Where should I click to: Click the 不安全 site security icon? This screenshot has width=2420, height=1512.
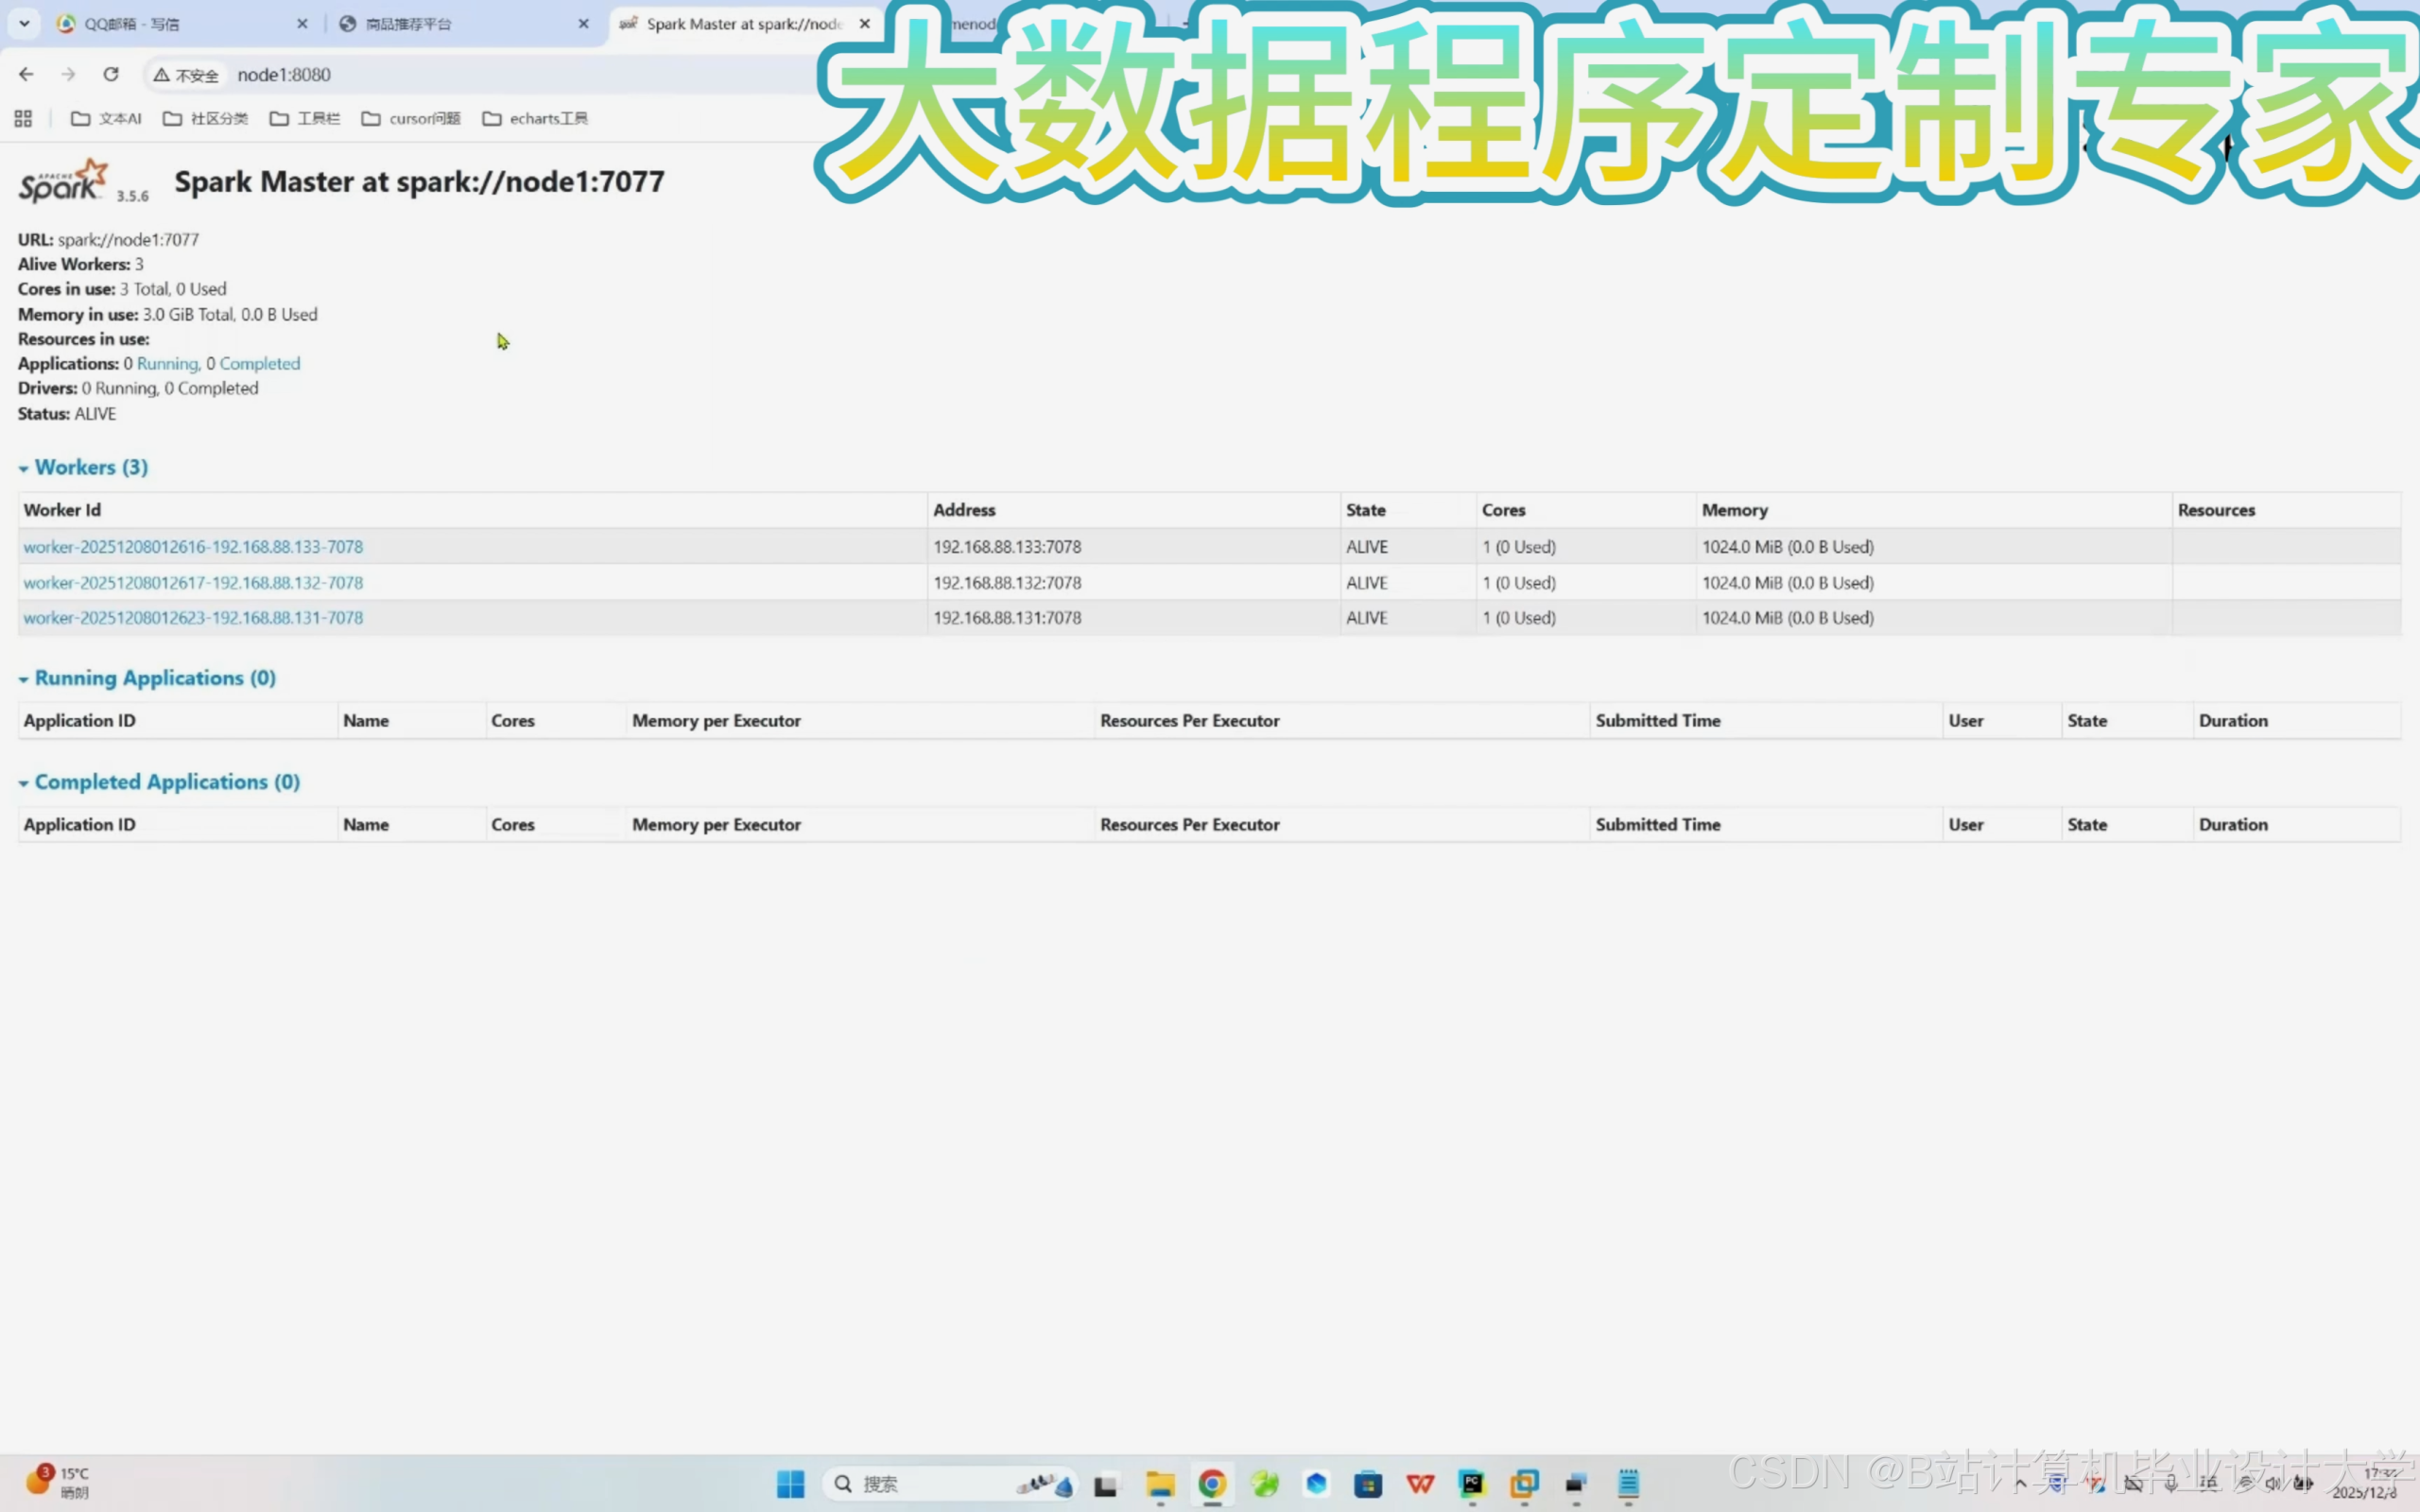pyautogui.click(x=186, y=74)
